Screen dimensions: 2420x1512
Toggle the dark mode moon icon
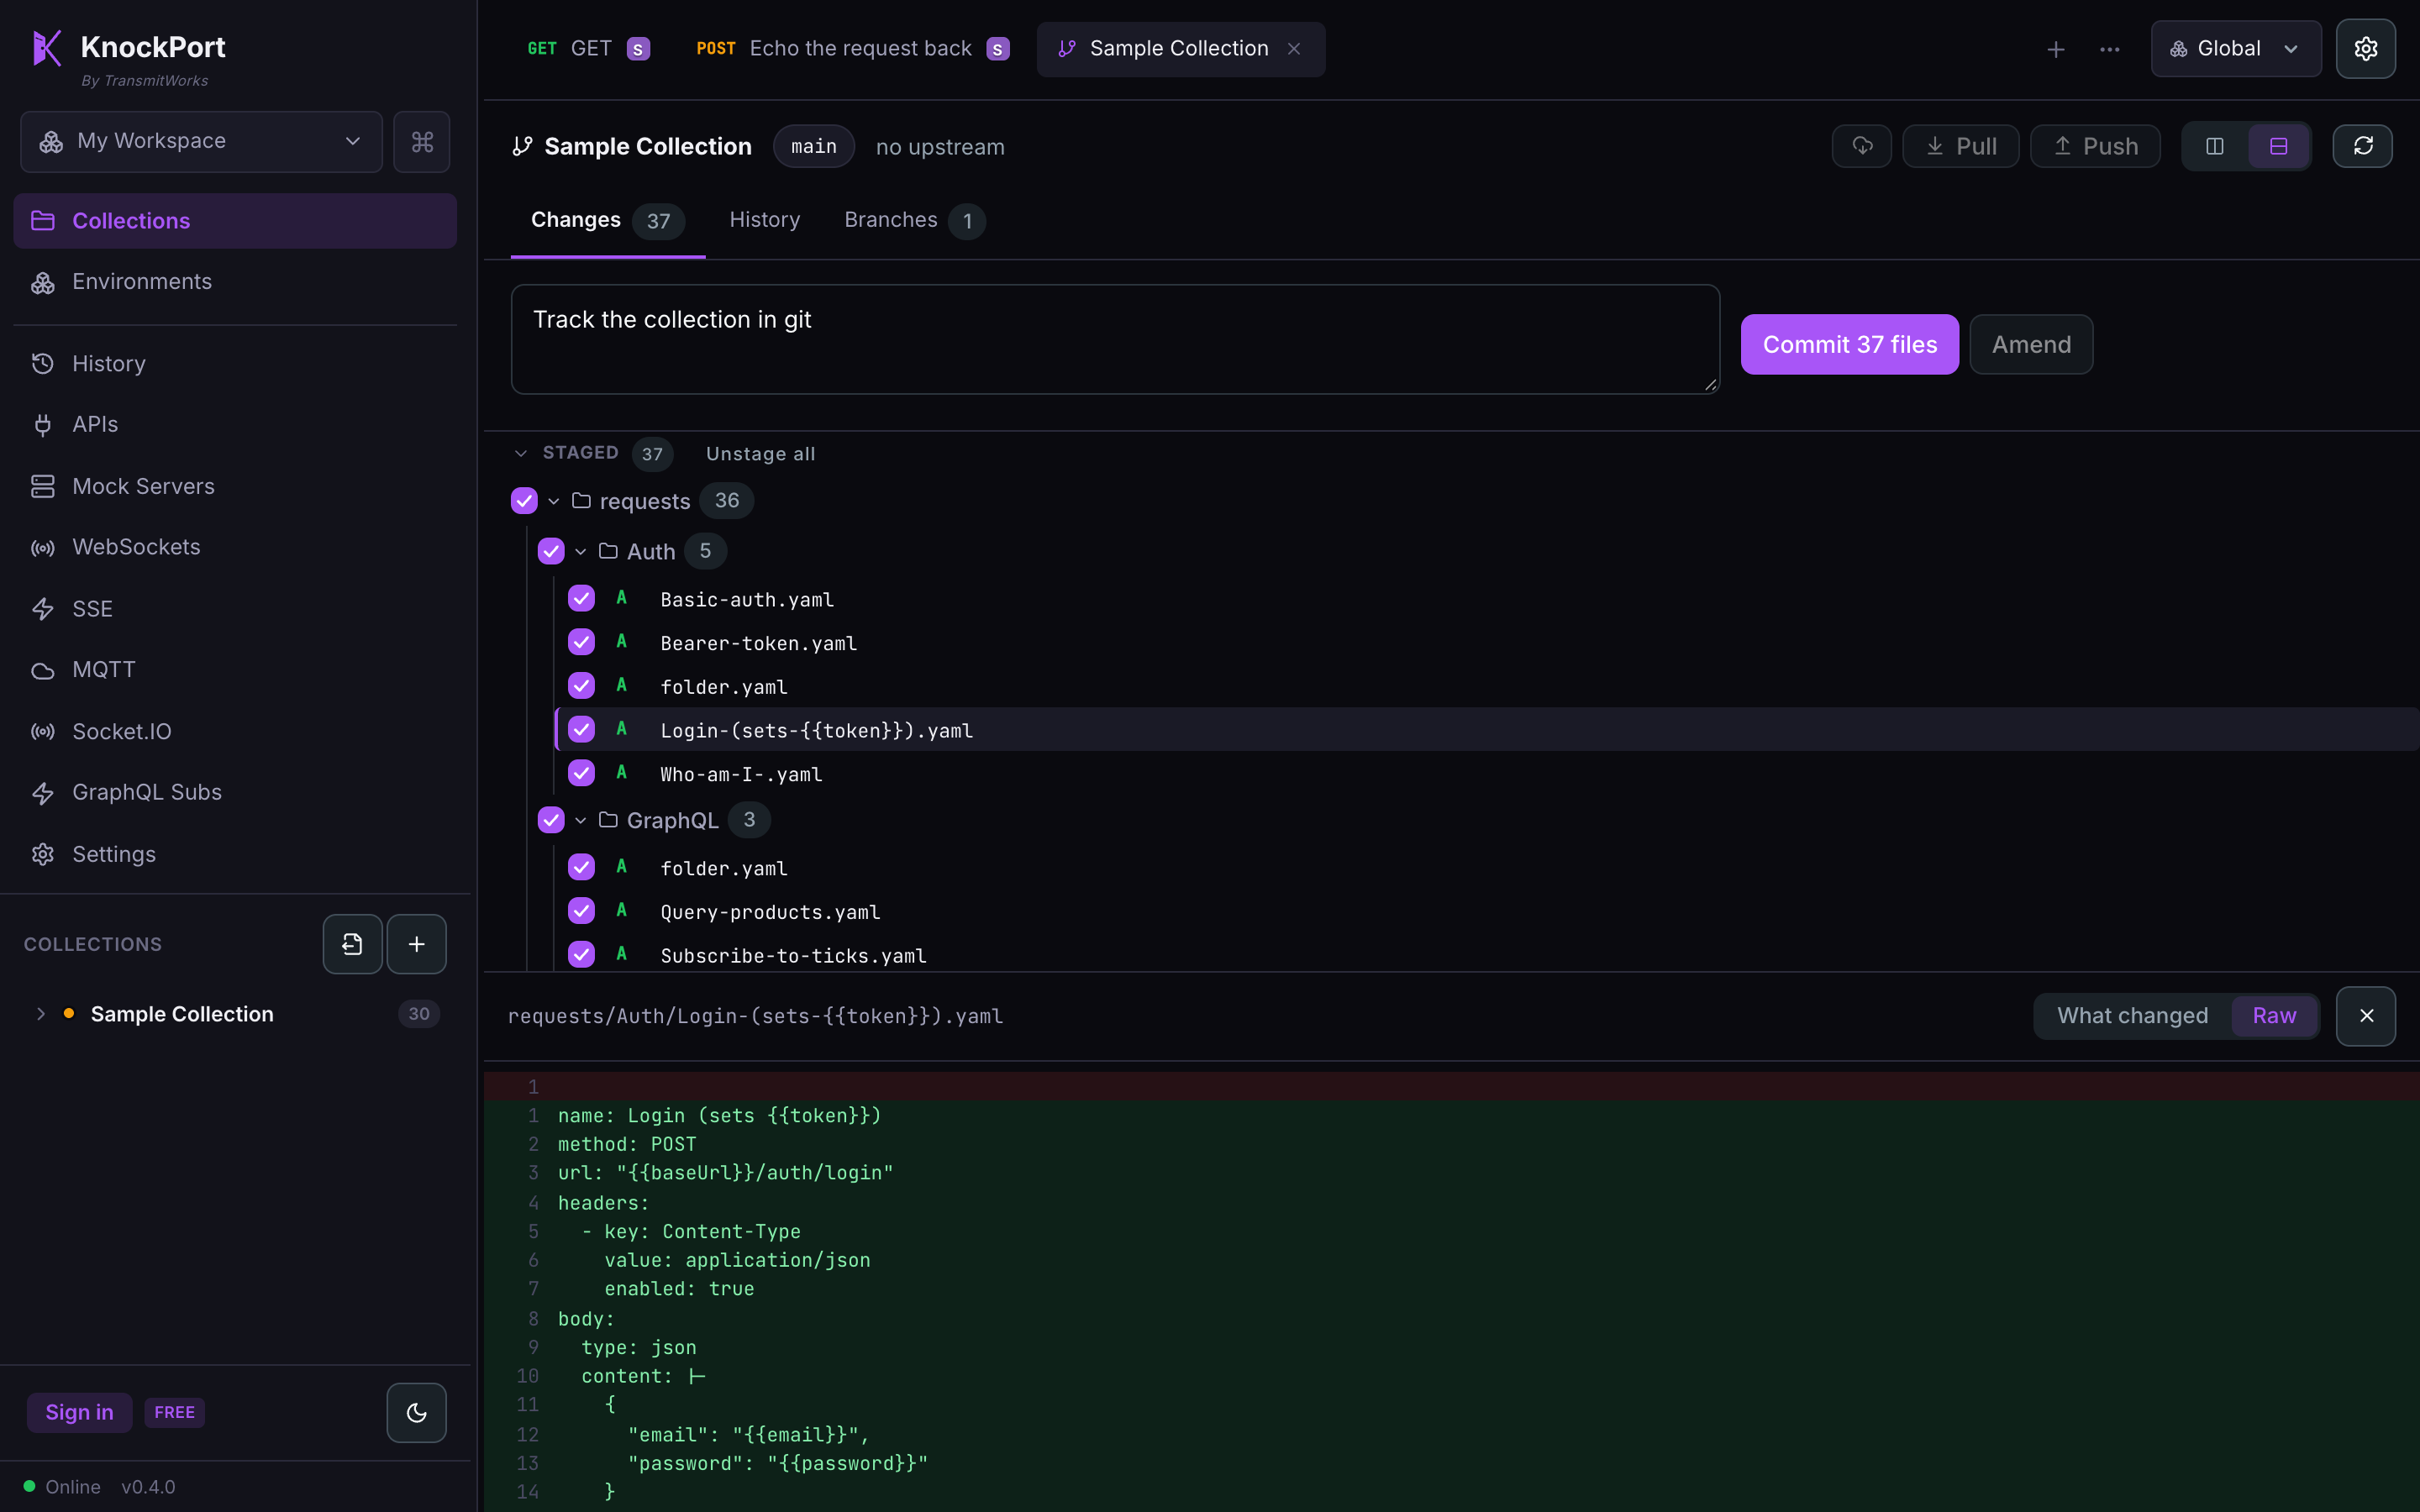coord(416,1412)
